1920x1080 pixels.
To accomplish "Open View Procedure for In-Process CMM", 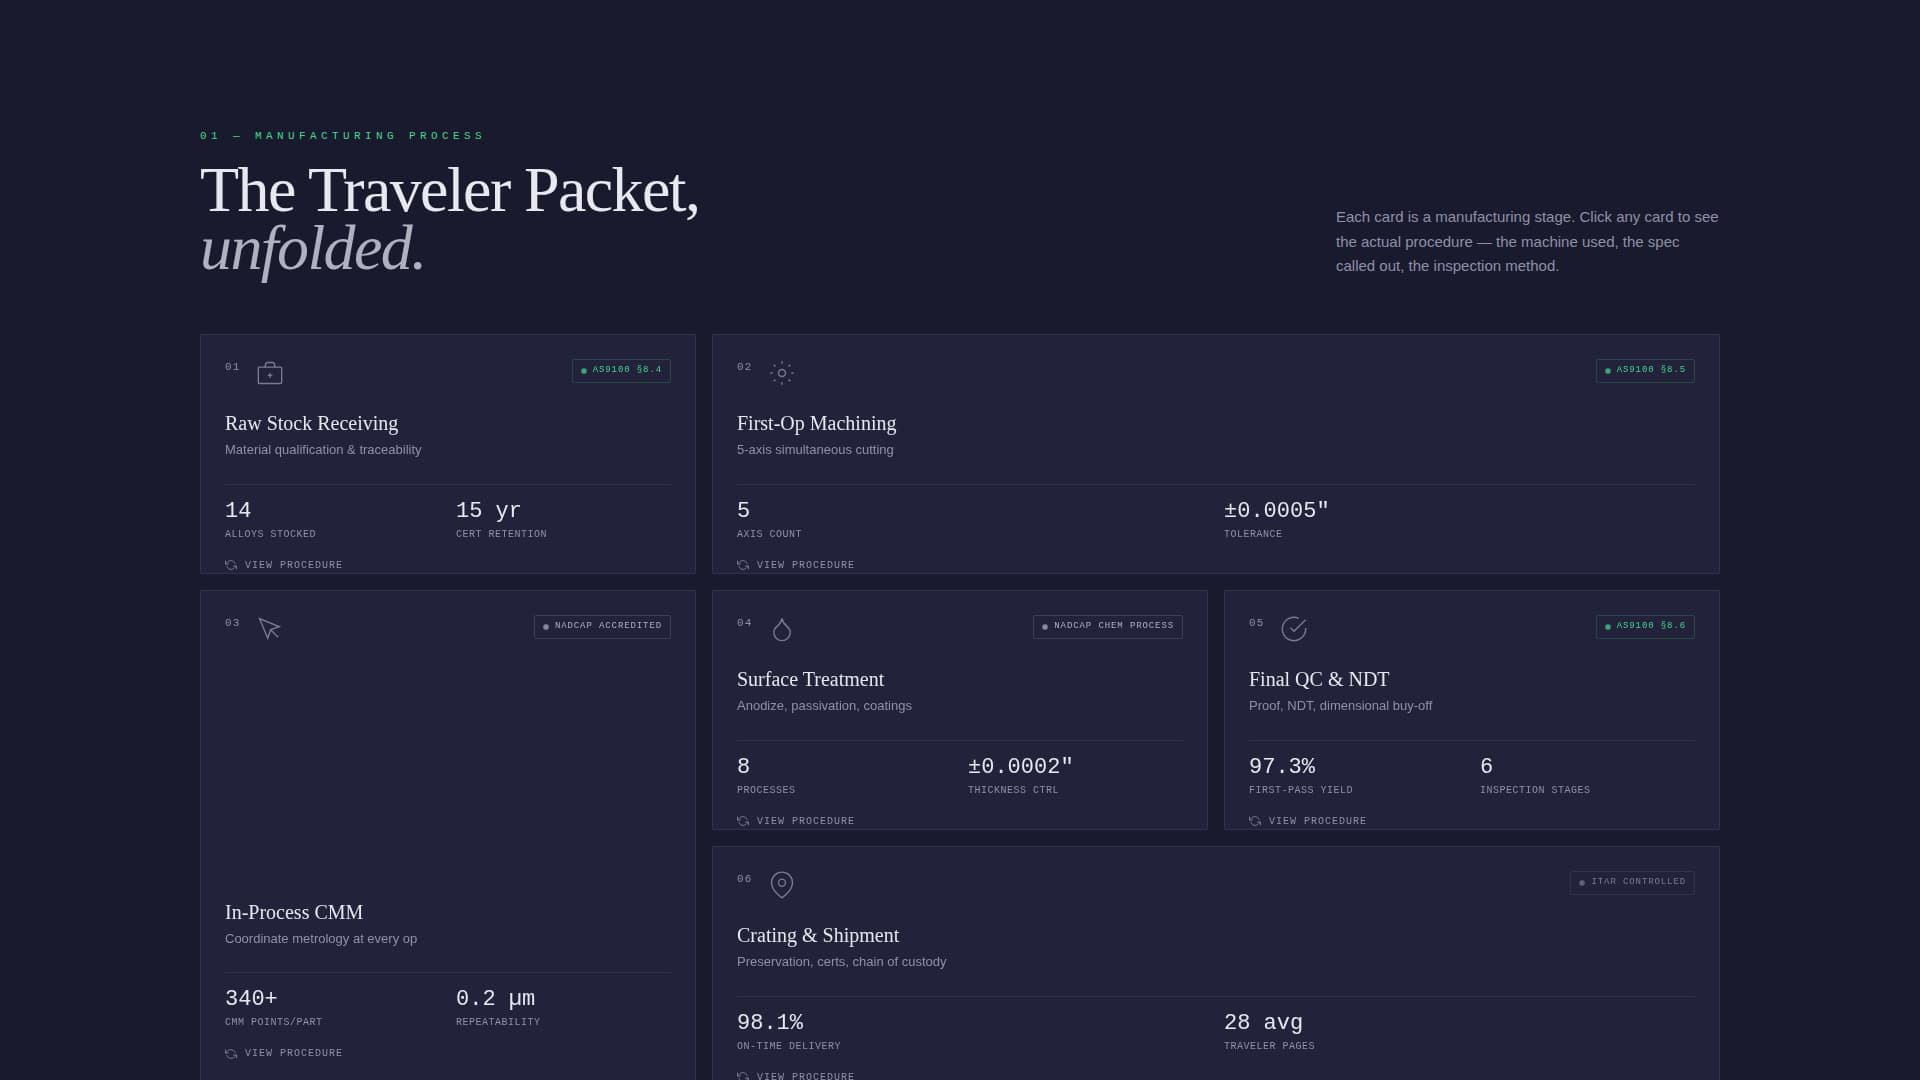I will [x=293, y=1053].
